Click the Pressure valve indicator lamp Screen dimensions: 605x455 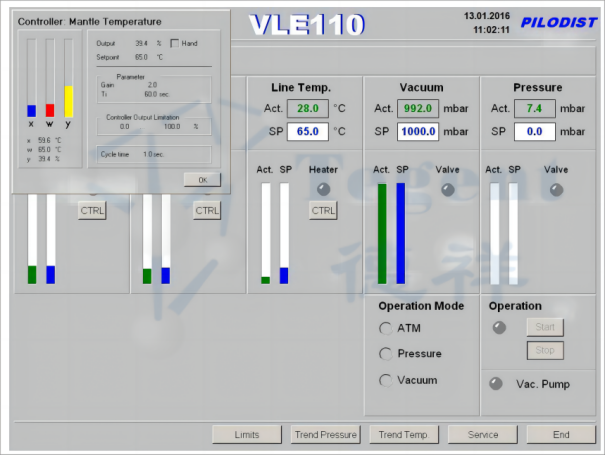556,189
